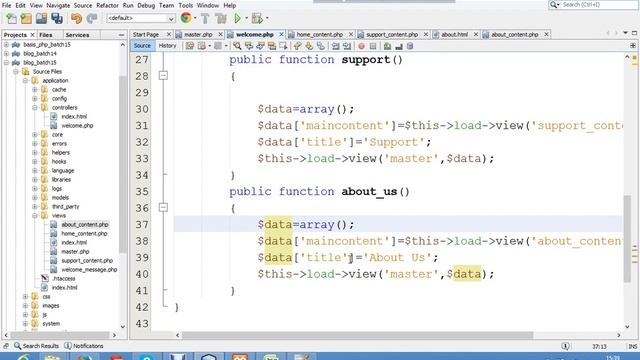Switch to the support_content.php tab
The height and width of the screenshot is (360, 640).
click(392, 35)
